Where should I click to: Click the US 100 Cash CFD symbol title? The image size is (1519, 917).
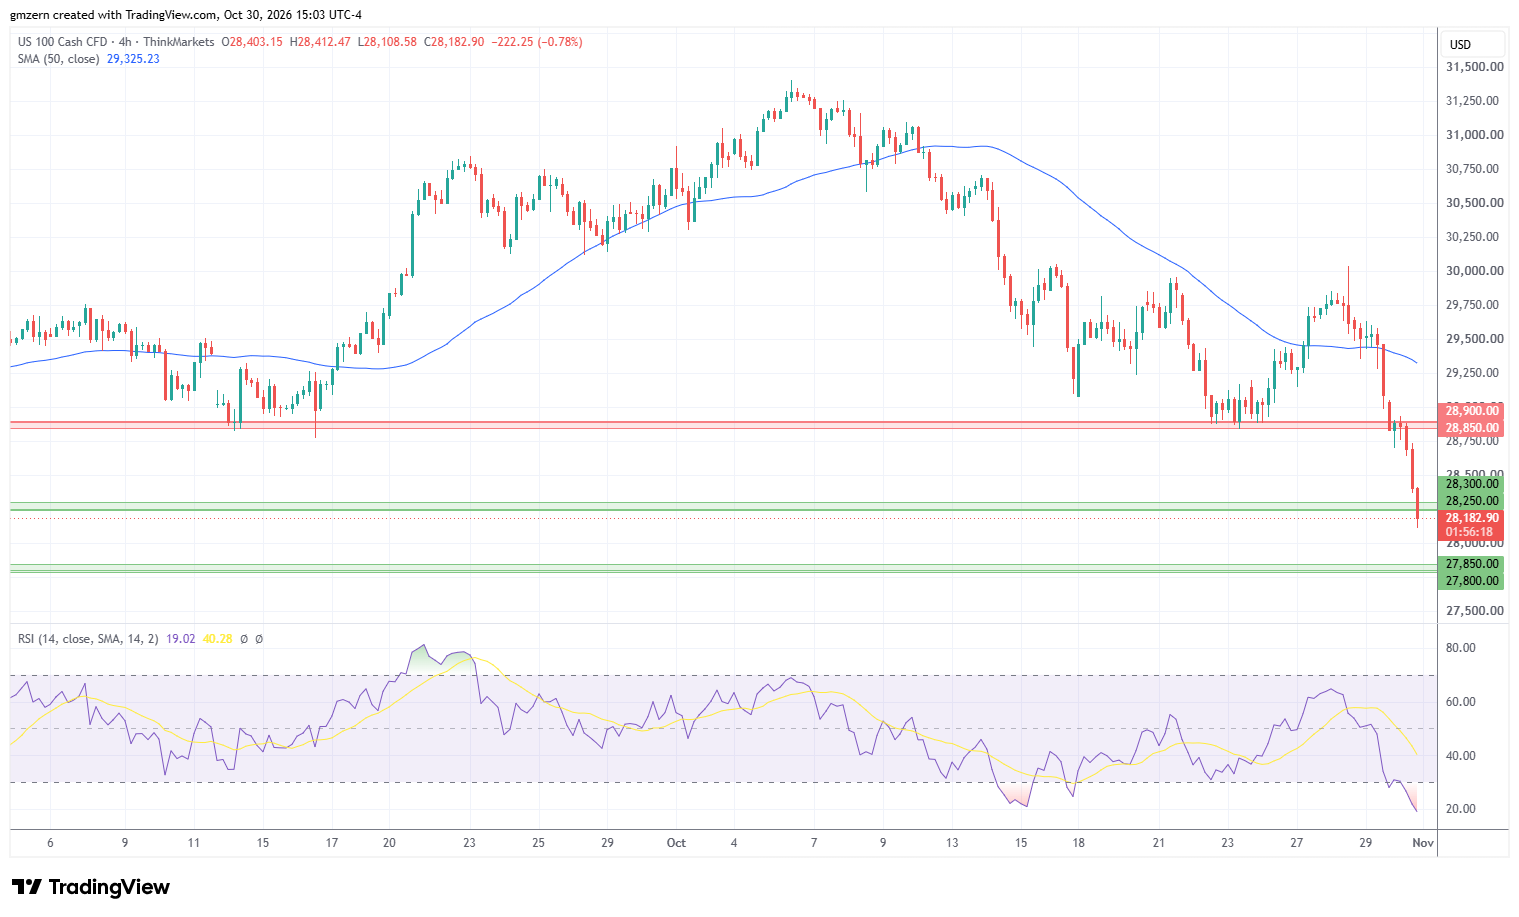tap(62, 42)
